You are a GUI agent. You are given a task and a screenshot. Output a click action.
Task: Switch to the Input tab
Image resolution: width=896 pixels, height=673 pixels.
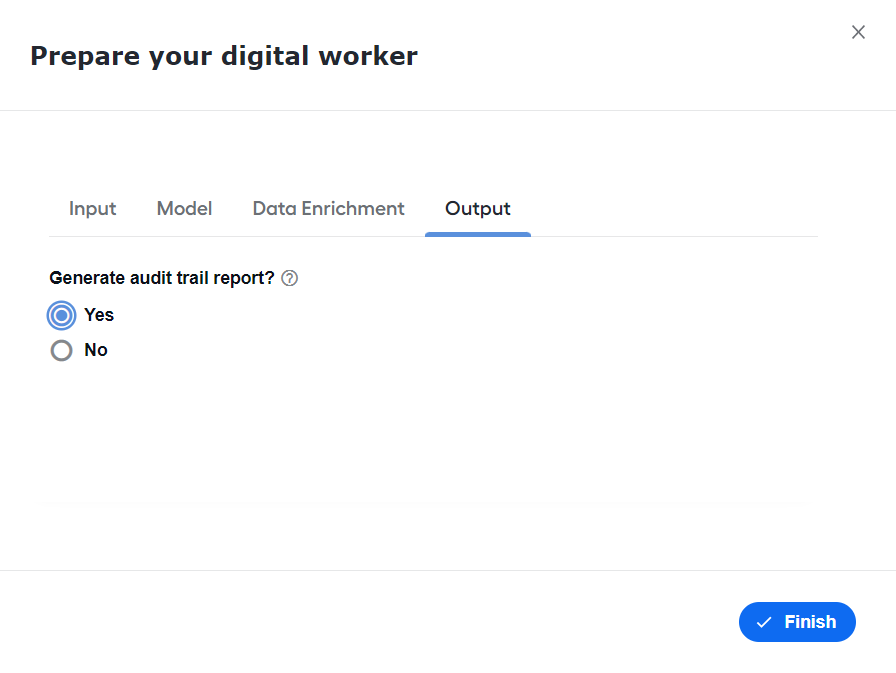[93, 209]
